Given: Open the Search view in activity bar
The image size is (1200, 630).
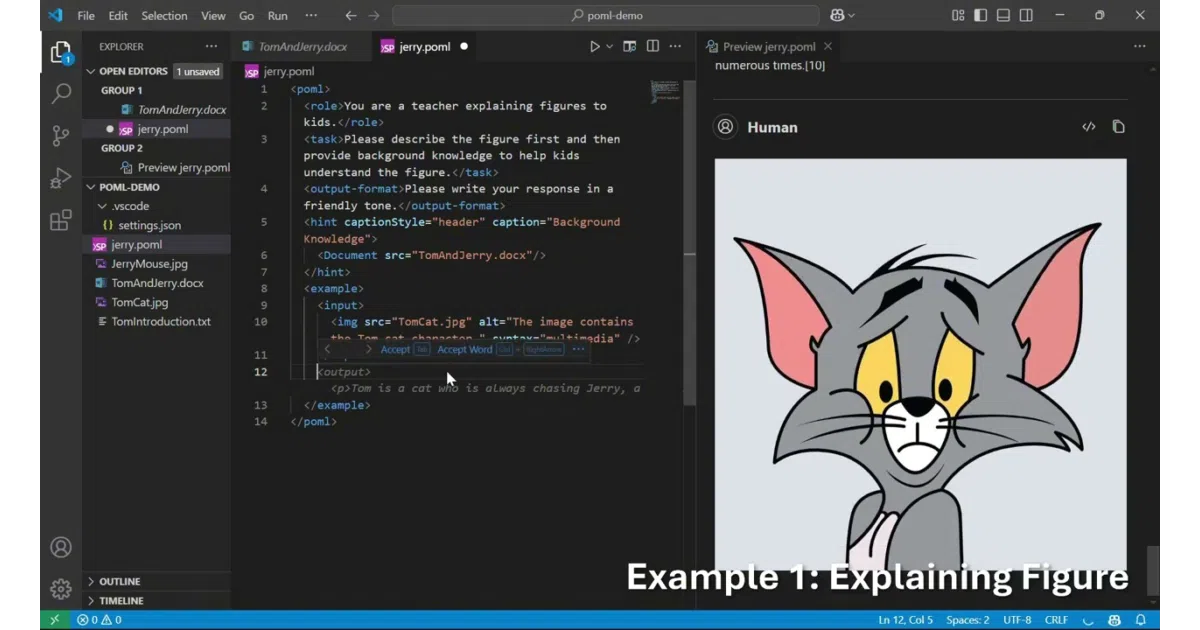Looking at the screenshot, I should click(61, 94).
